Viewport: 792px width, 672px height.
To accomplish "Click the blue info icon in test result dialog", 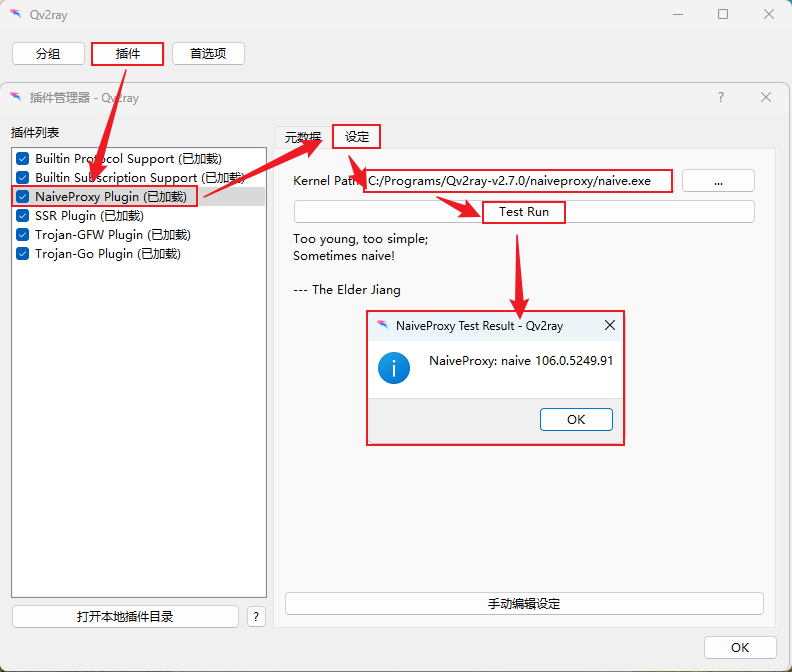I will tap(394, 369).
